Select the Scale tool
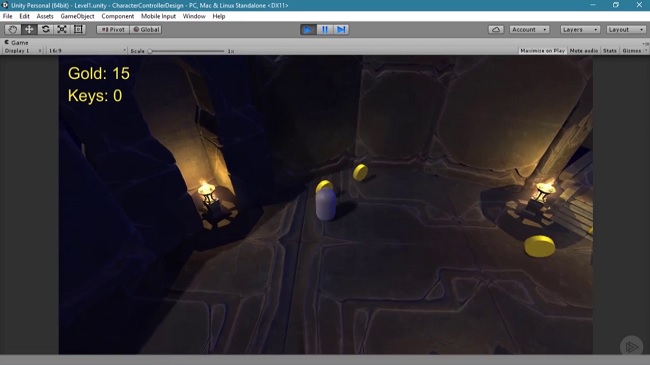Image resolution: width=650 pixels, height=365 pixels. [x=62, y=29]
